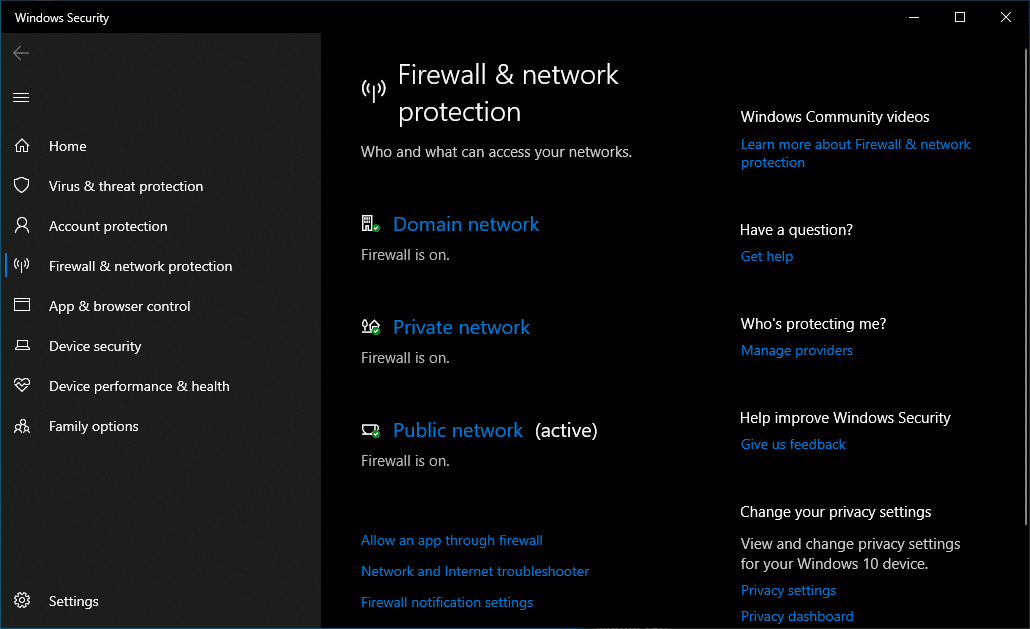Click the Family options people icon
Viewport: 1030px width, 629px height.
(22, 426)
